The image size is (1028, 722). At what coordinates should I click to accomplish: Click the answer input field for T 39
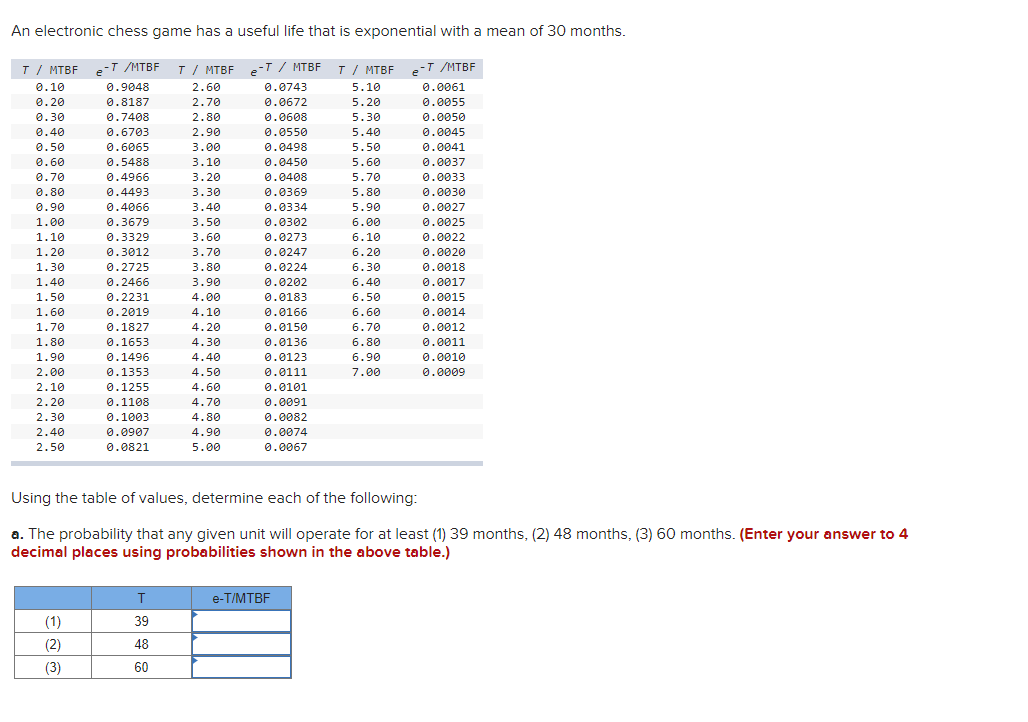[x=241, y=621]
